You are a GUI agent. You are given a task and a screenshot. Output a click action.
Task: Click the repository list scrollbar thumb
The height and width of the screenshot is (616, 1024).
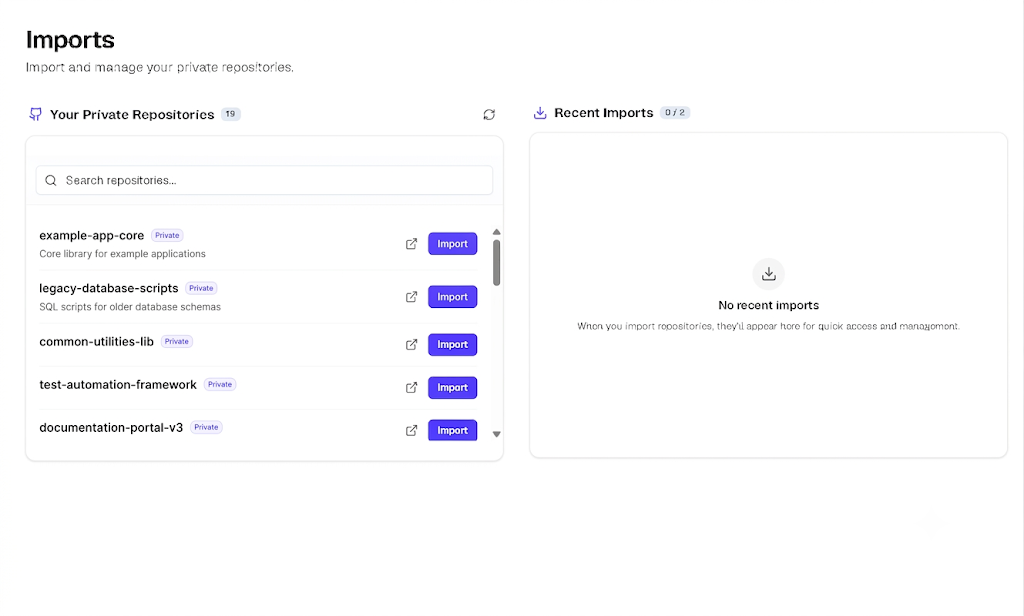(496, 263)
